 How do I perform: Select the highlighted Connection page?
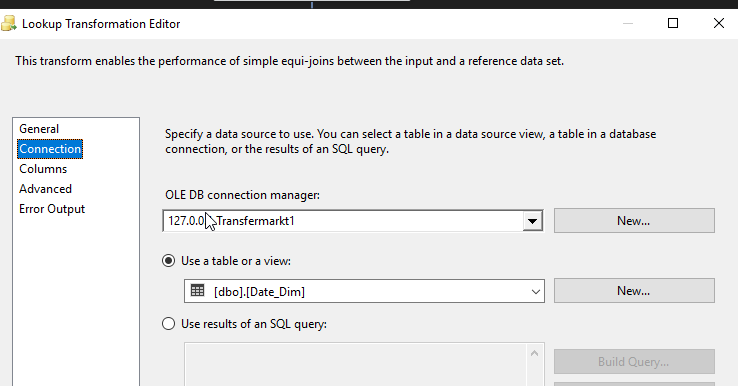coord(50,149)
